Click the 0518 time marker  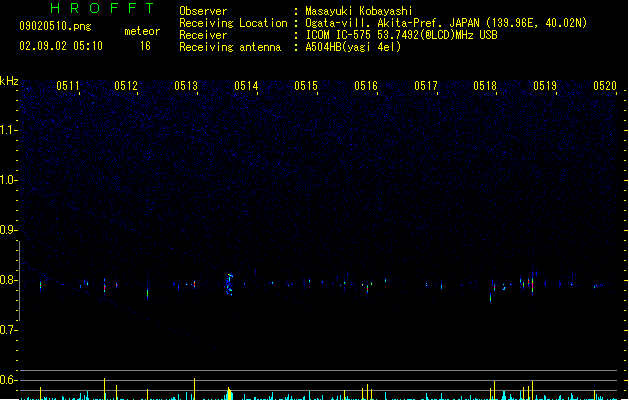click(485, 86)
